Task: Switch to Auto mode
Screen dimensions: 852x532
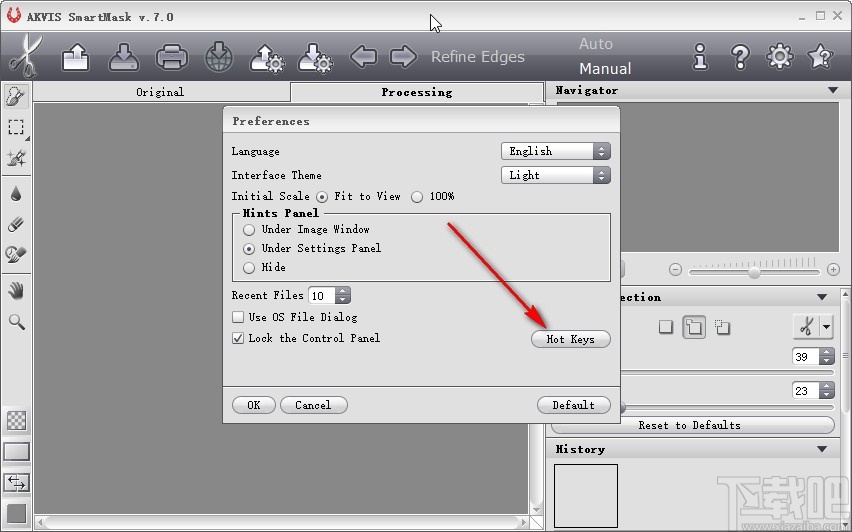Action: point(596,43)
